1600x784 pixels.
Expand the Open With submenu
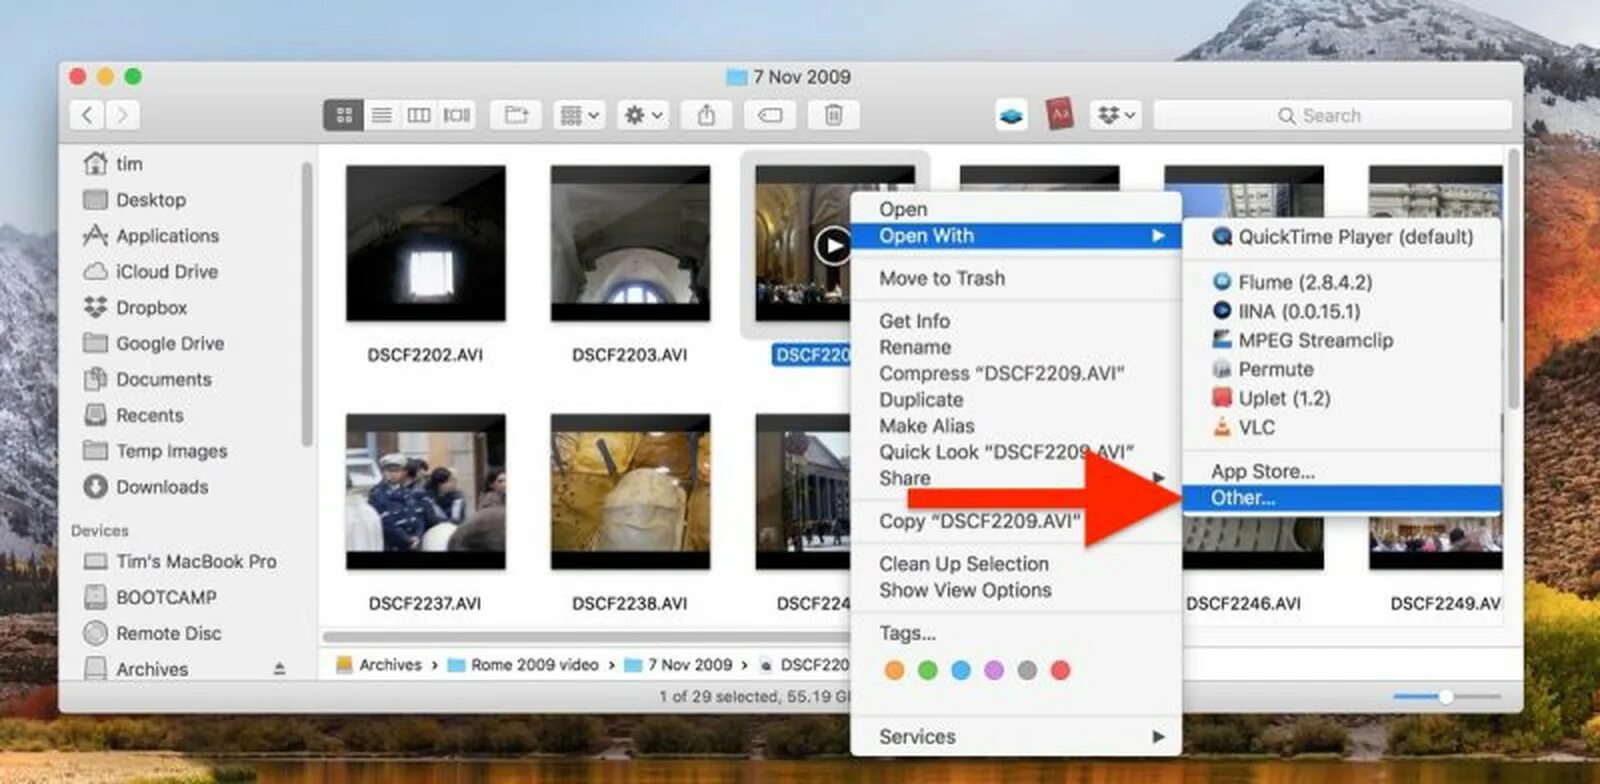(1015, 236)
